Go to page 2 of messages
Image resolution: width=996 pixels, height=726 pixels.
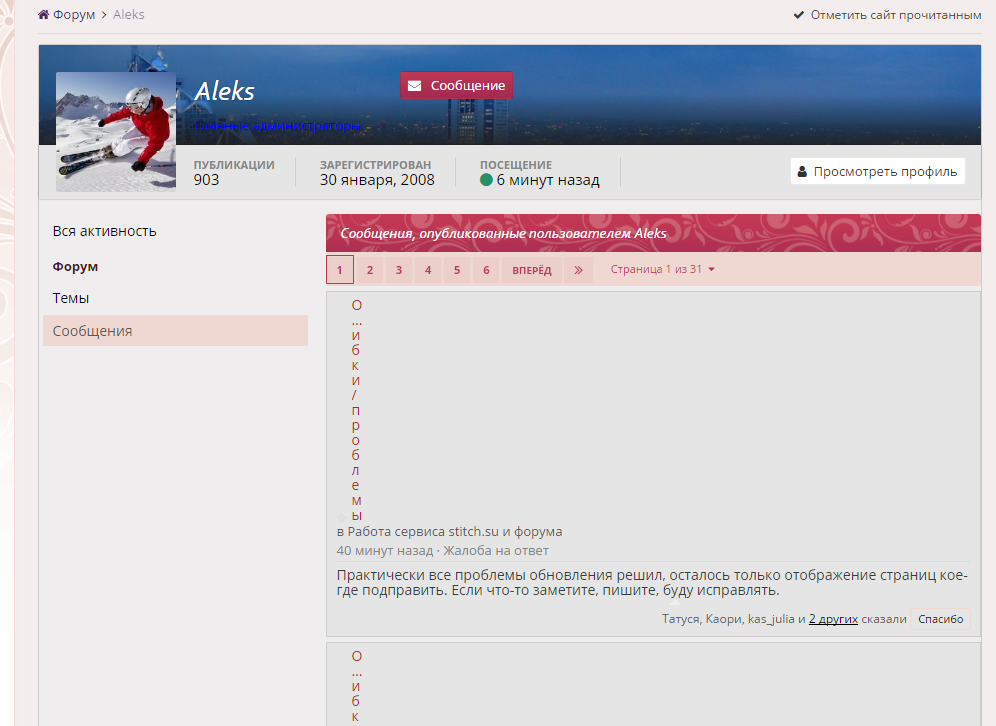[369, 270]
